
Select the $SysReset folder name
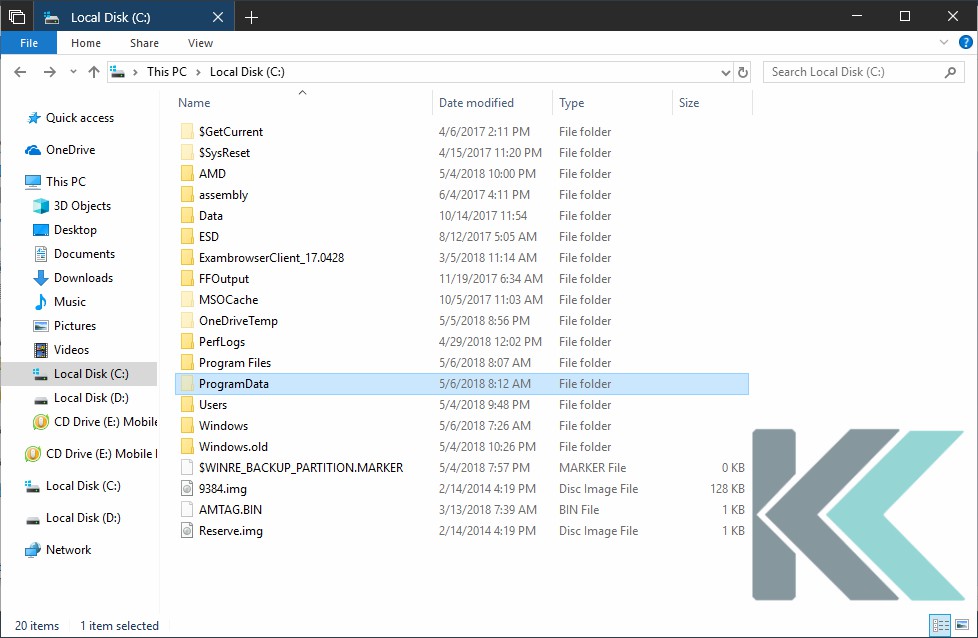(x=225, y=153)
